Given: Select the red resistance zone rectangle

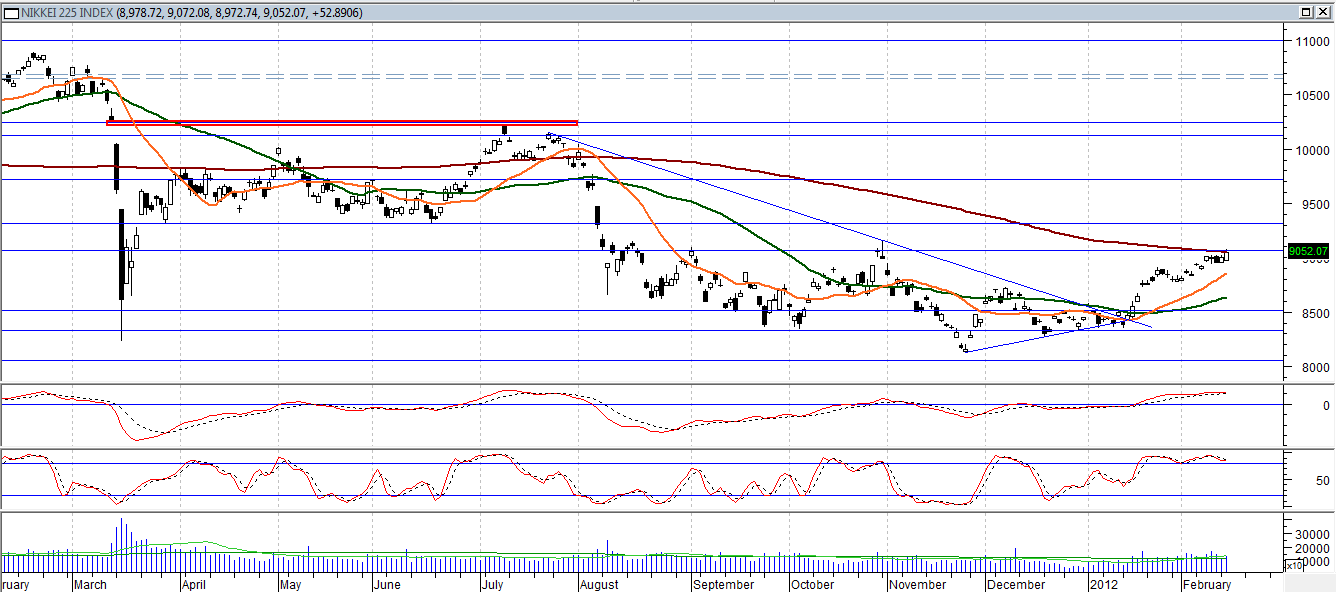Looking at the screenshot, I should [342, 123].
